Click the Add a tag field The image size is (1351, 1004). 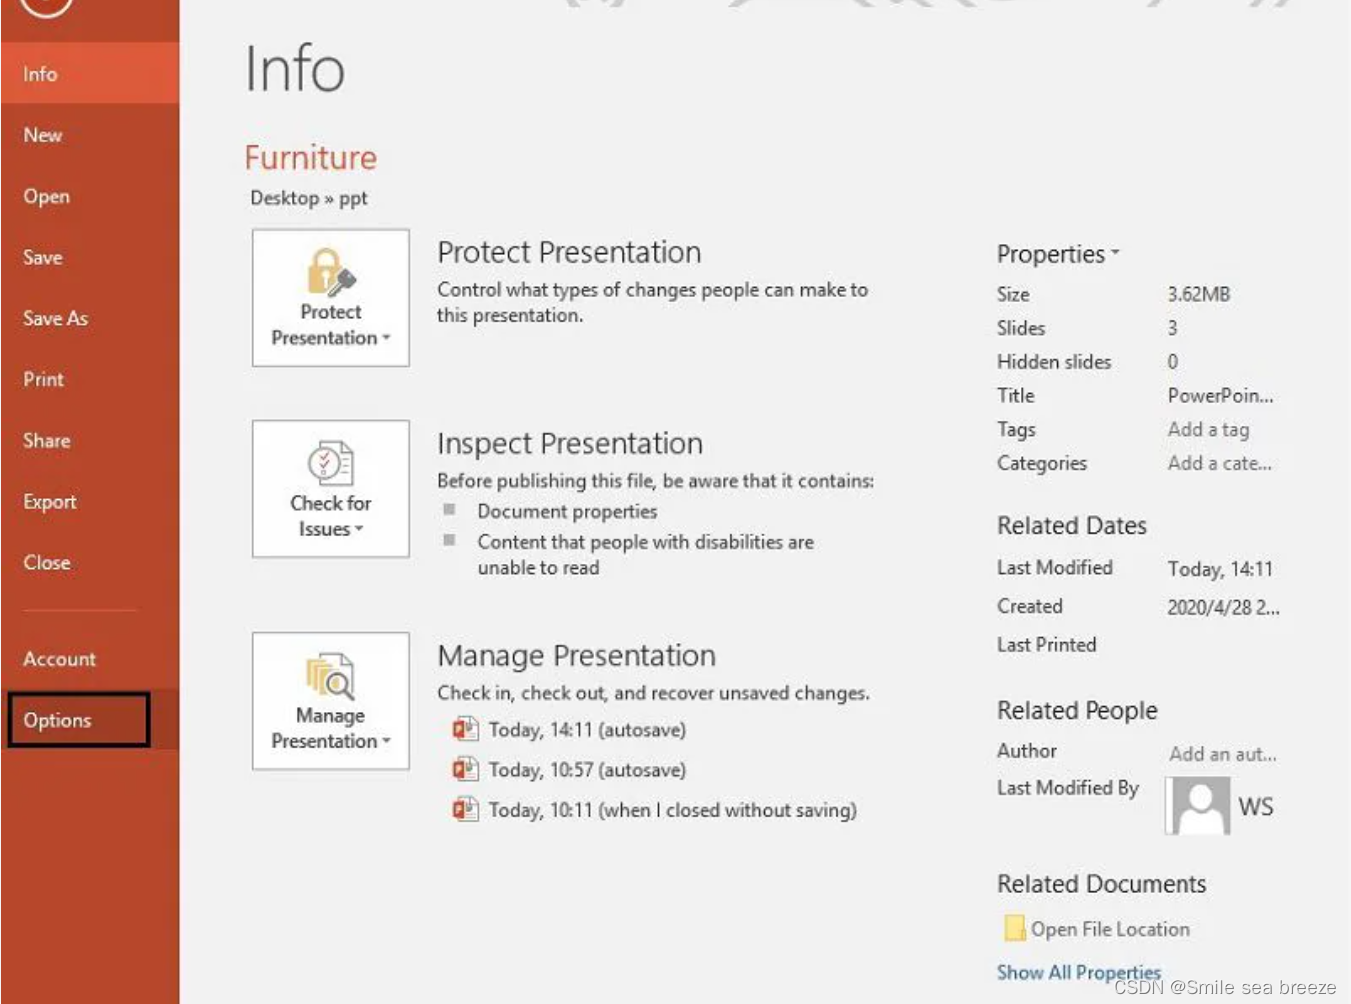pyautogui.click(x=1208, y=429)
